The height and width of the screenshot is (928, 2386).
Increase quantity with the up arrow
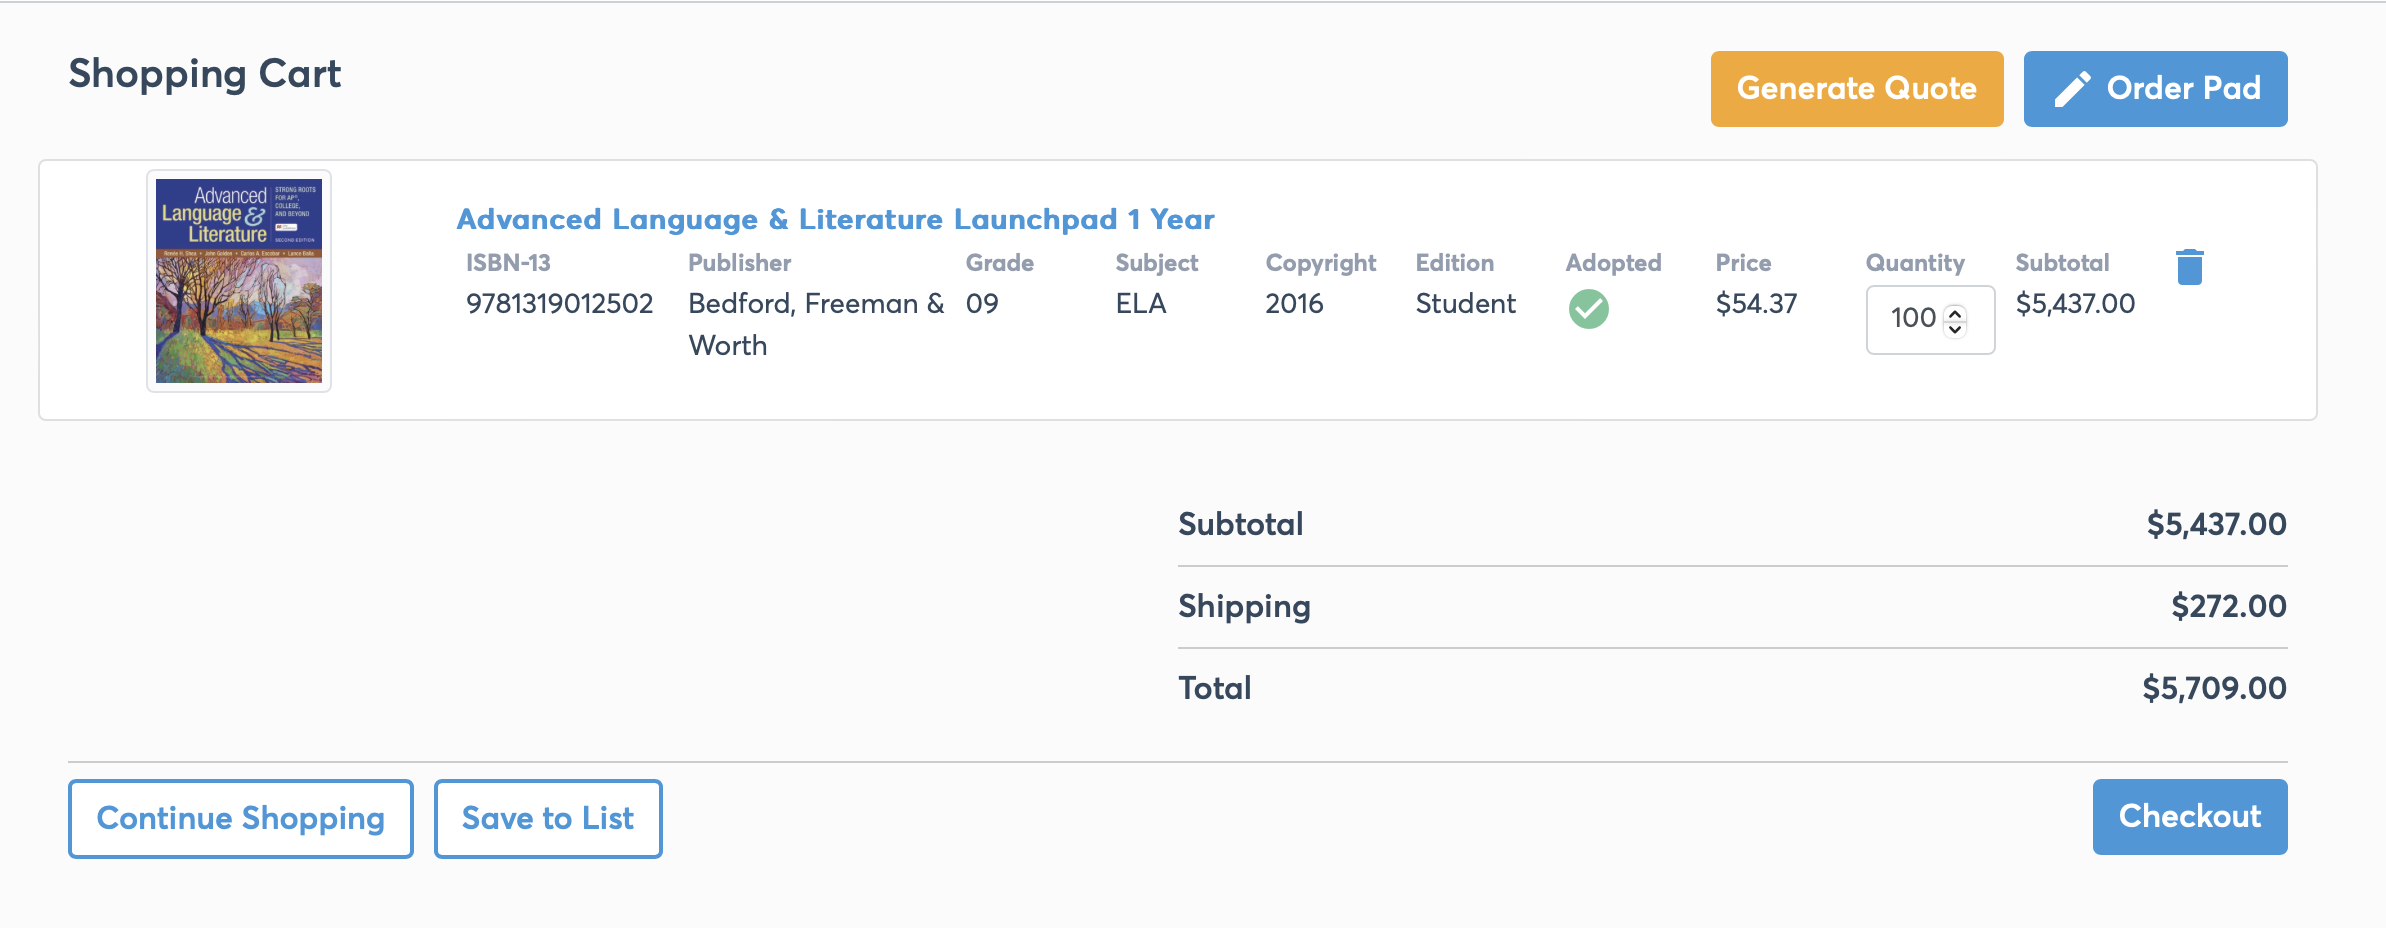point(1955,312)
